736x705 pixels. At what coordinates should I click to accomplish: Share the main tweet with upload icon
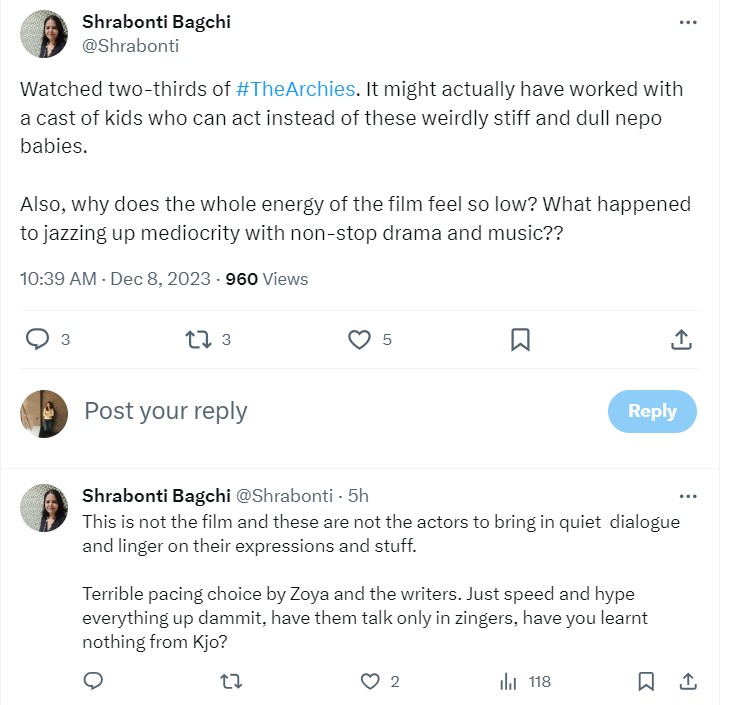point(681,339)
